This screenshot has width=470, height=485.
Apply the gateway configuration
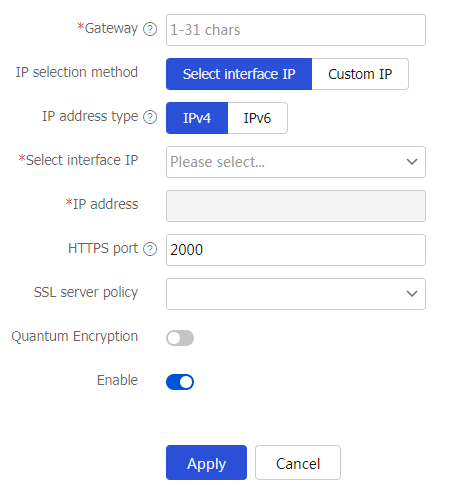point(206,463)
